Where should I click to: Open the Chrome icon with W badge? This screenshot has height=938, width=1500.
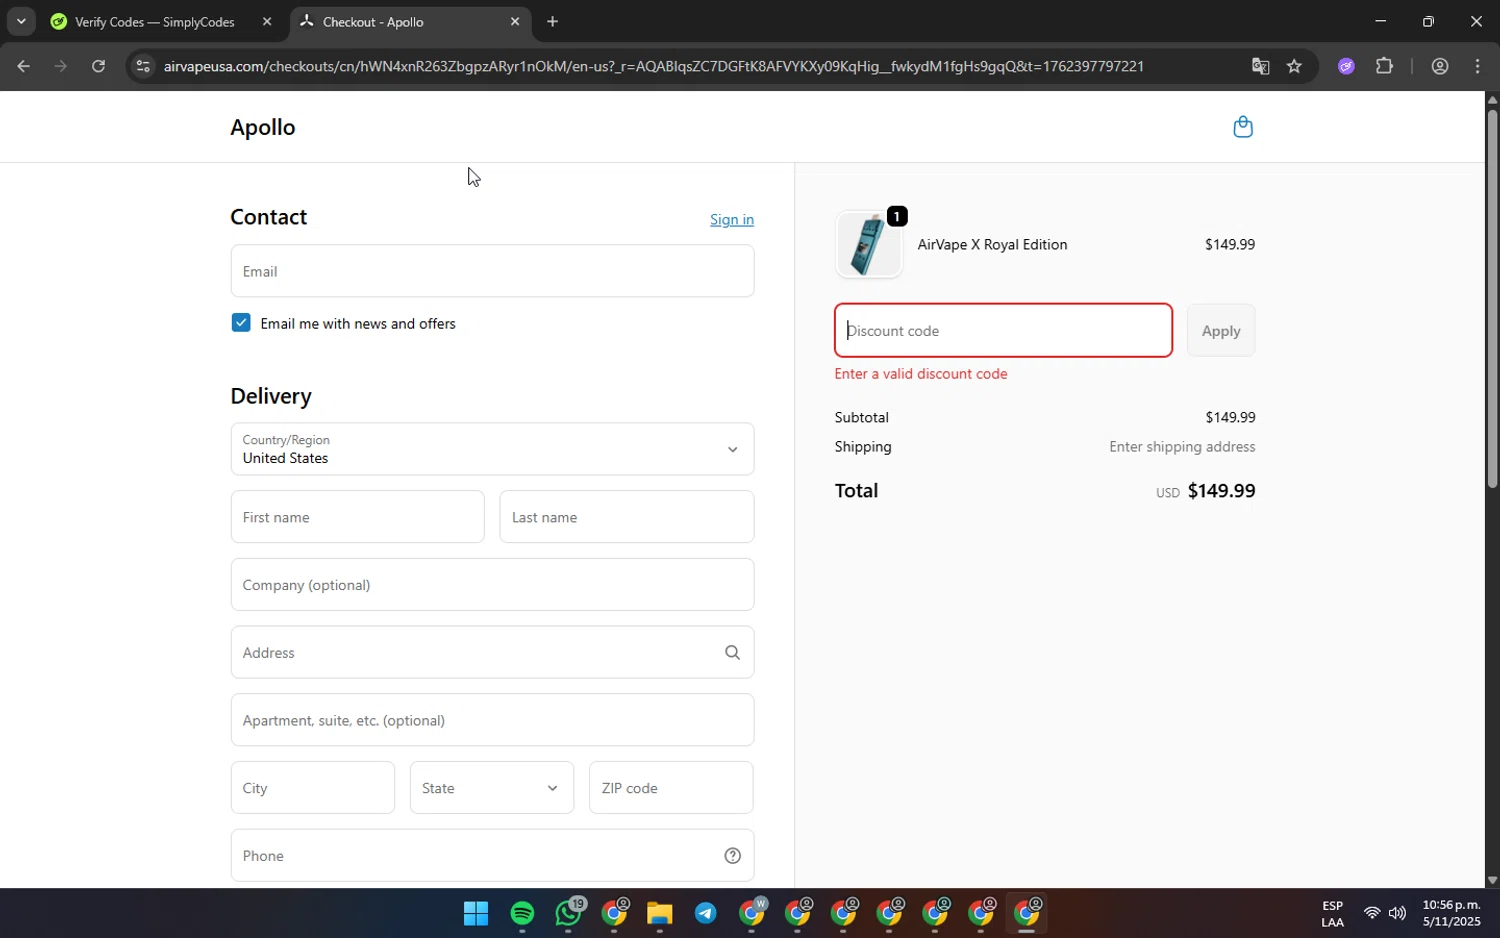coord(752,913)
